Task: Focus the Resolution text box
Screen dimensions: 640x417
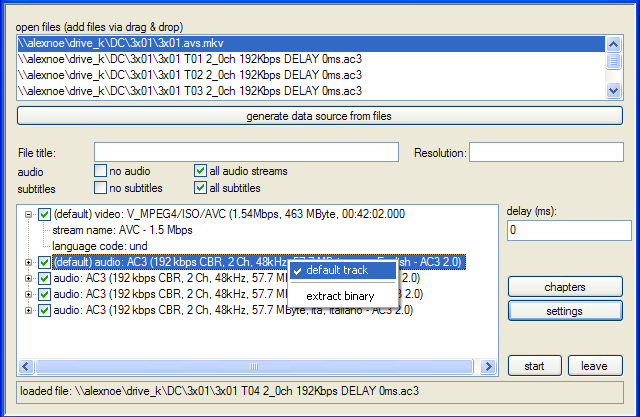Action: pos(545,152)
